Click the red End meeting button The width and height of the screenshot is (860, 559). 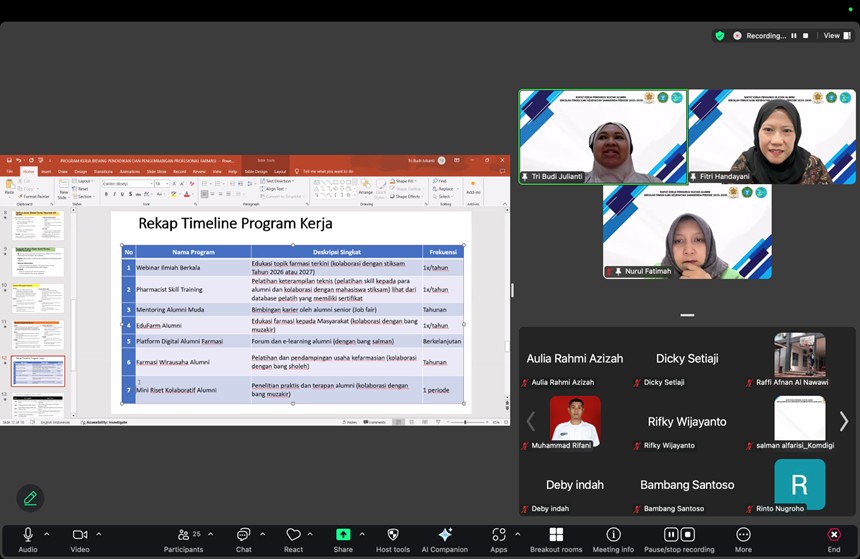coord(833,539)
